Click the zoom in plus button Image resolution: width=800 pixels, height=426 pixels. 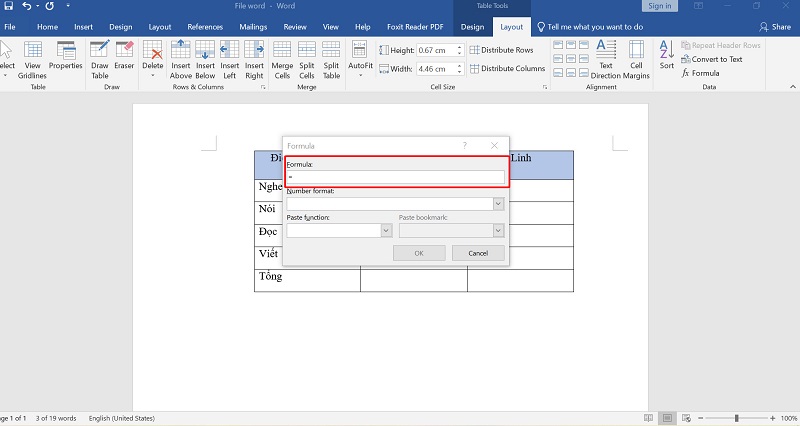tap(772, 418)
